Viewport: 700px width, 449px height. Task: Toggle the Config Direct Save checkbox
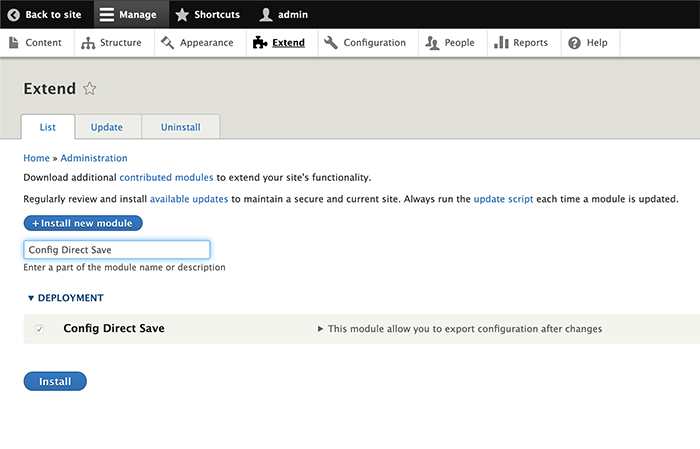[x=39, y=329]
